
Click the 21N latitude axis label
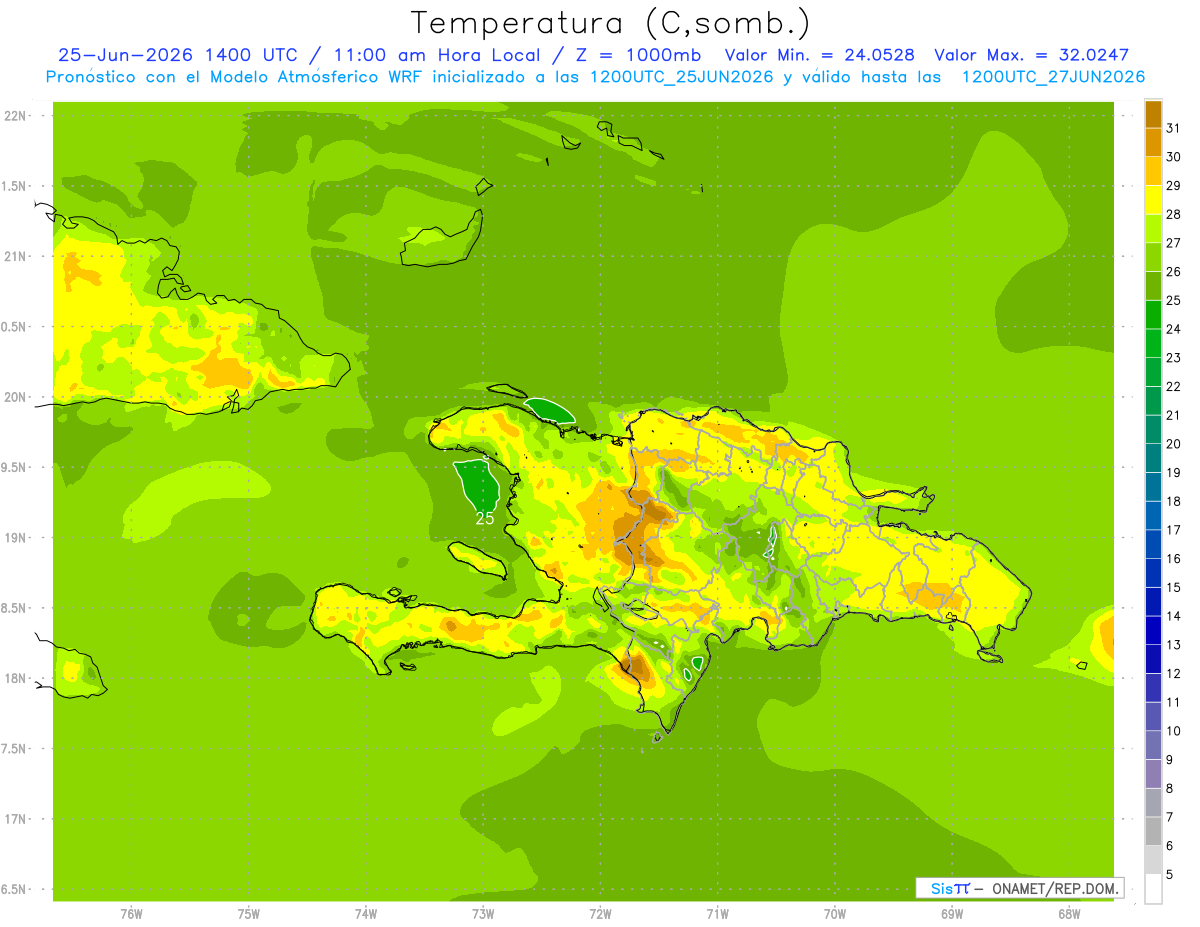pos(15,256)
